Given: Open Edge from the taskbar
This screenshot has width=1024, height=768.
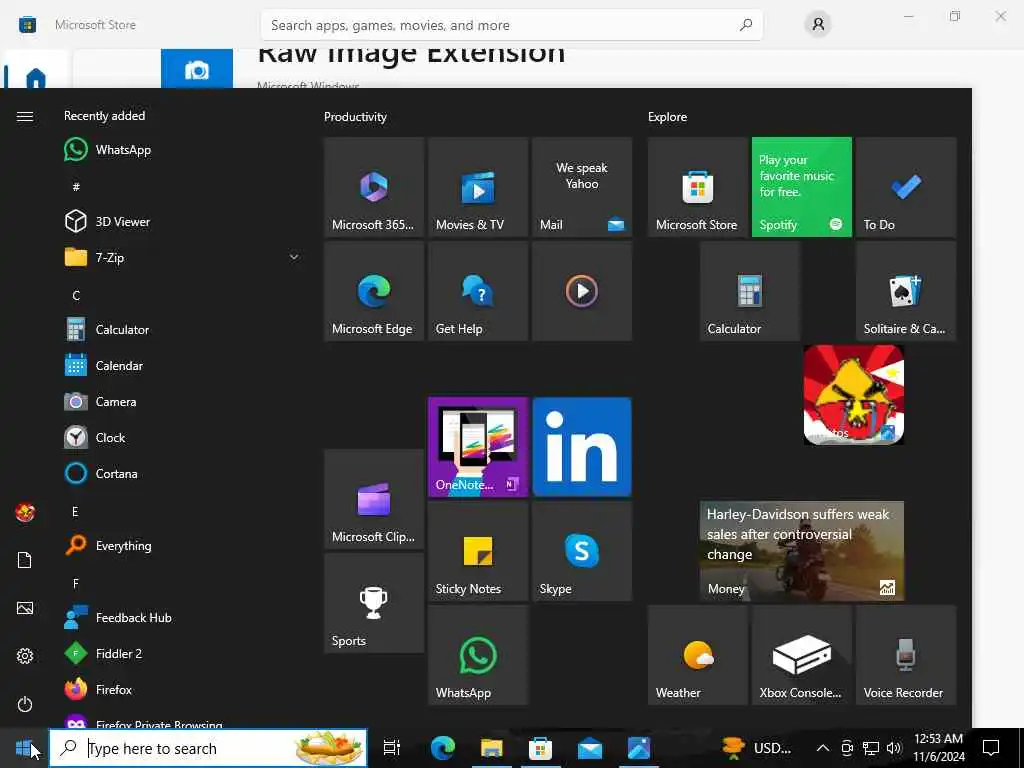Looking at the screenshot, I should pos(443,748).
